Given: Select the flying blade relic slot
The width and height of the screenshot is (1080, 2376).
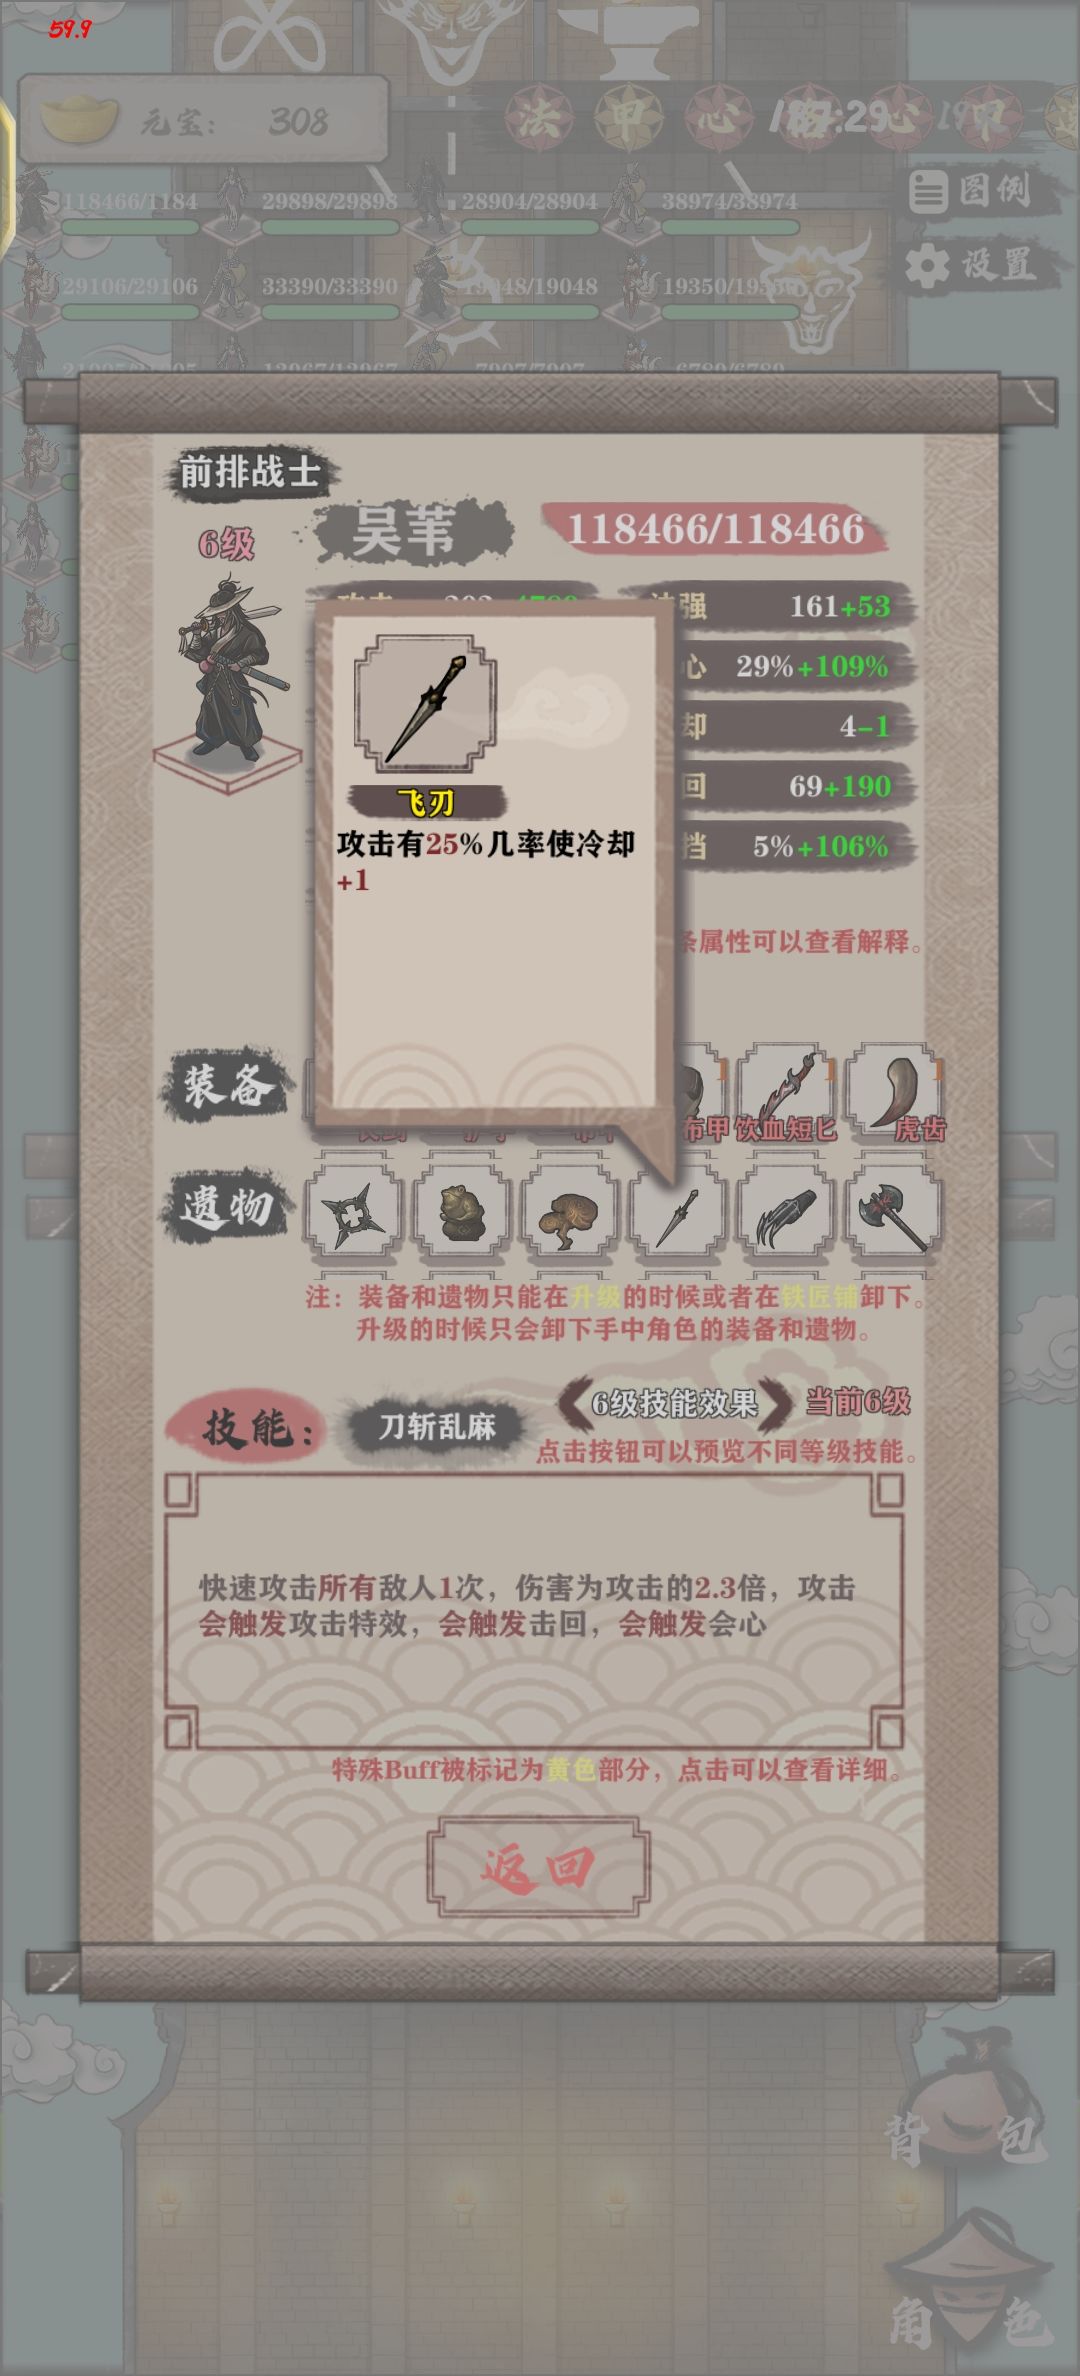Looking at the screenshot, I should (x=677, y=1211).
